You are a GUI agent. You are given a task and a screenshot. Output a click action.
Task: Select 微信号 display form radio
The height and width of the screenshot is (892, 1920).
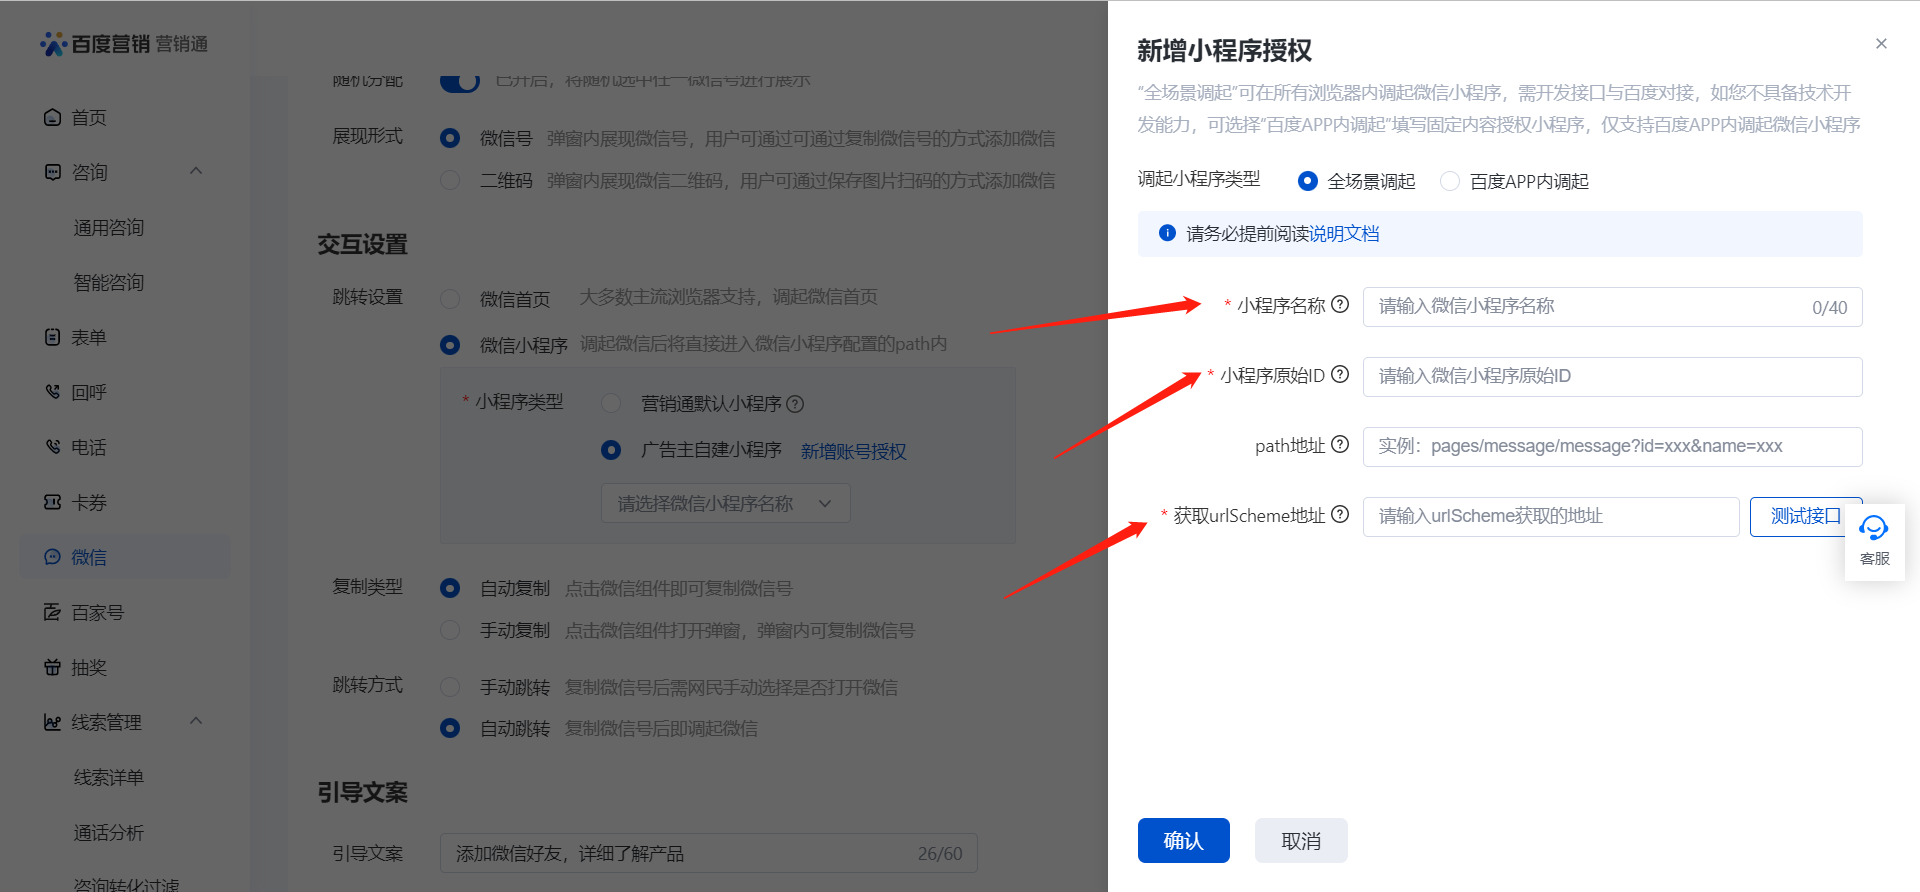tap(450, 138)
